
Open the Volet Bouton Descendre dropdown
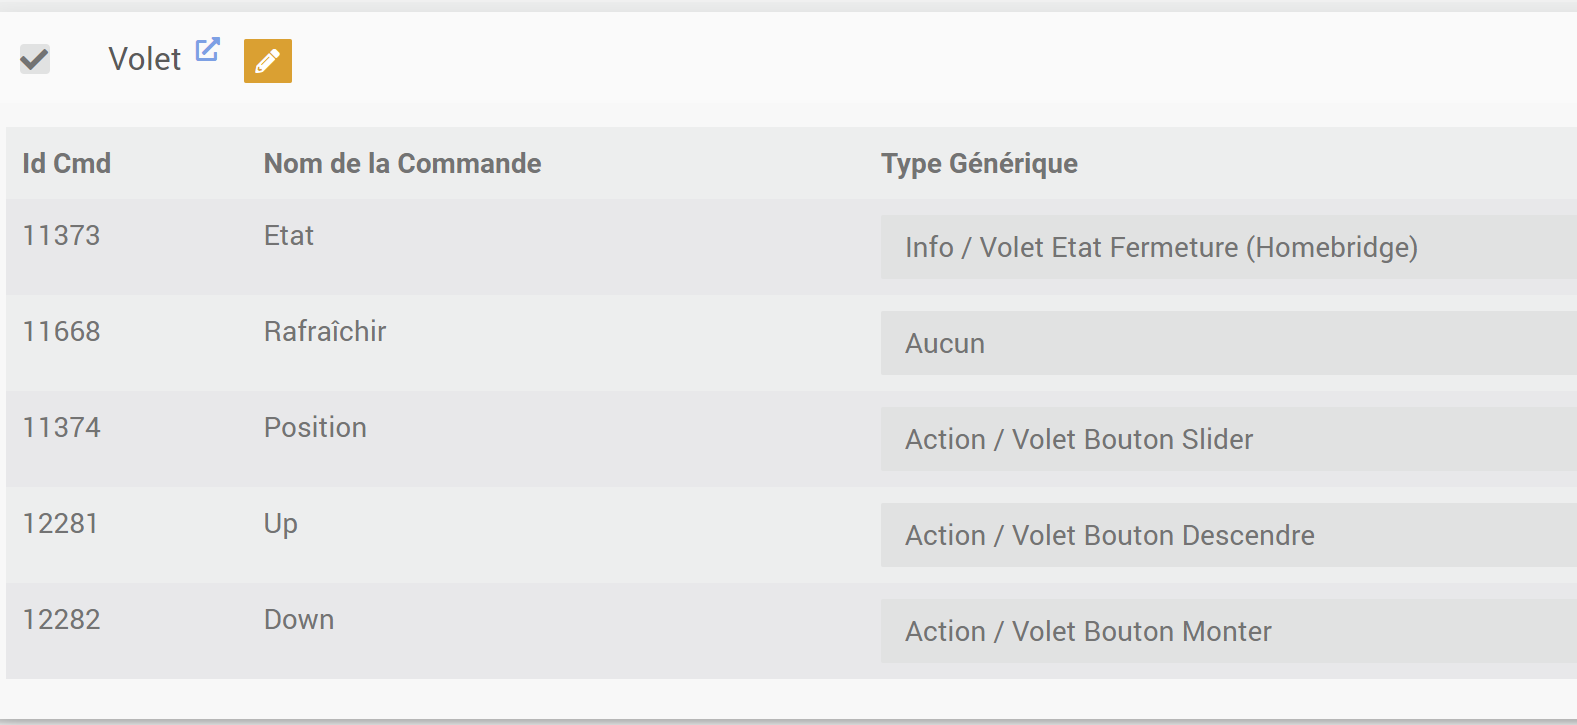[x=1227, y=535]
